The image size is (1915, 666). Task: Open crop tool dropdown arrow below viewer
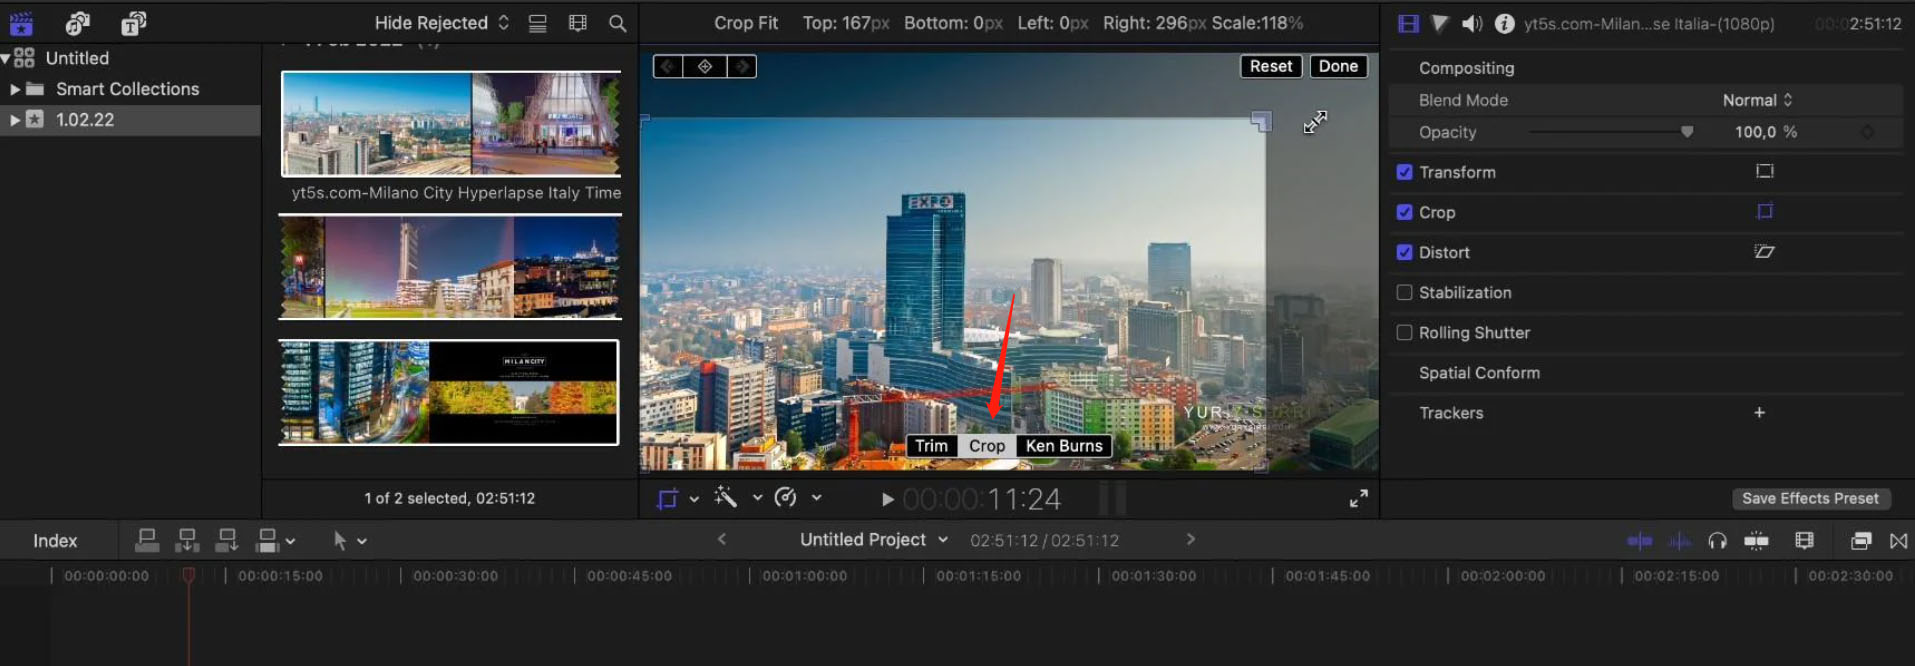[694, 498]
